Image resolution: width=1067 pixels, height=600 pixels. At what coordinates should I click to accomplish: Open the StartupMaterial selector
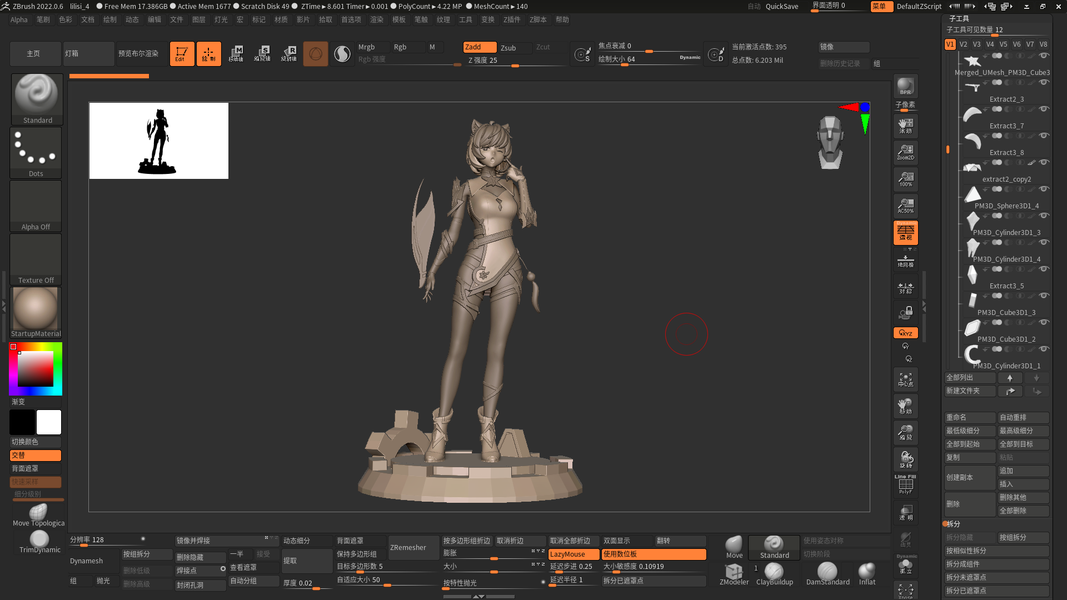pos(36,312)
